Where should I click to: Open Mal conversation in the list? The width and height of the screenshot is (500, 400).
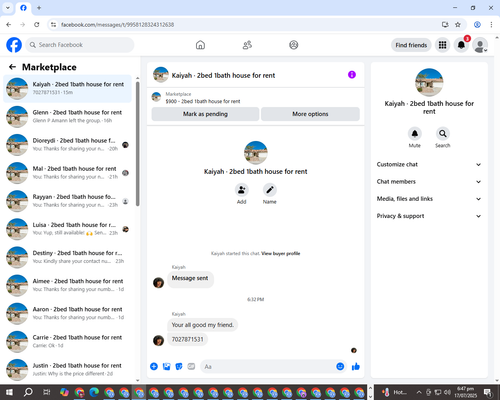67,173
